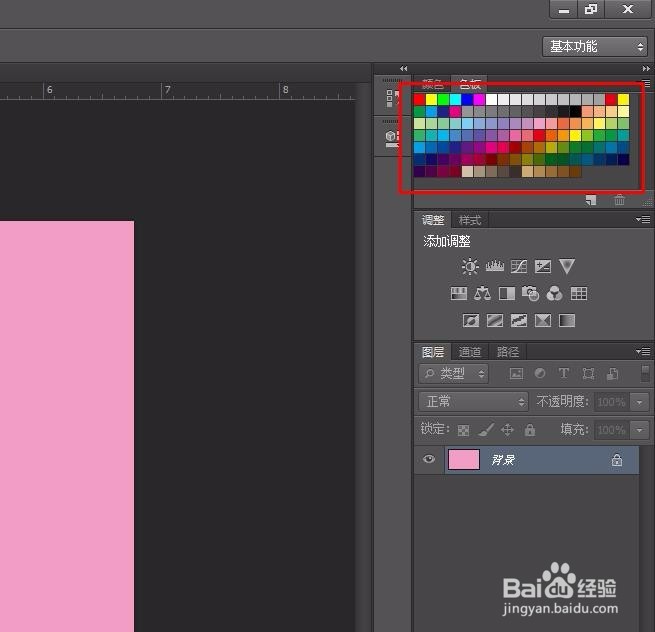Filter layers by smart objects
Viewport: 655px width, 632px height.
click(x=612, y=373)
